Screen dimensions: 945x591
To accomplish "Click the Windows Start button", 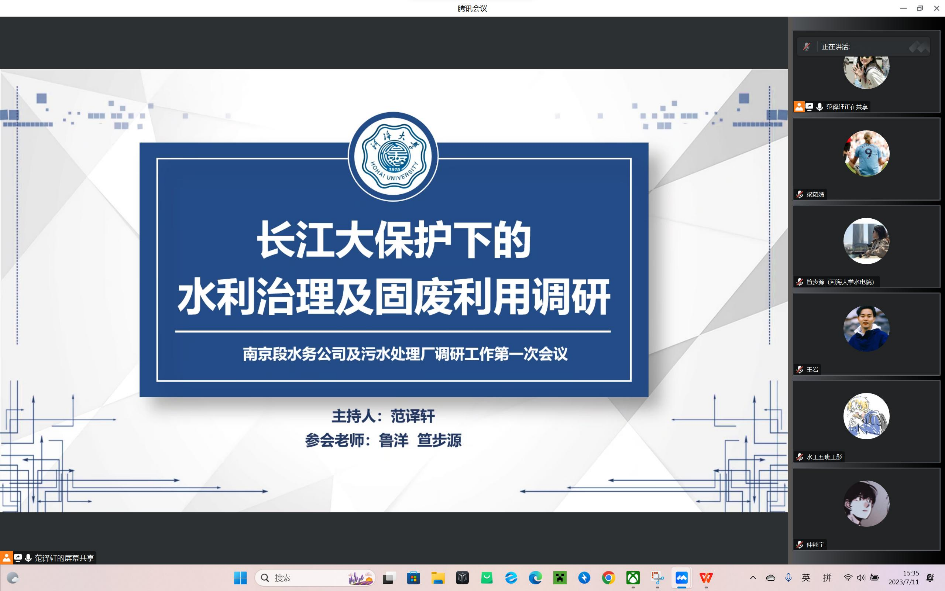I will tap(240, 578).
